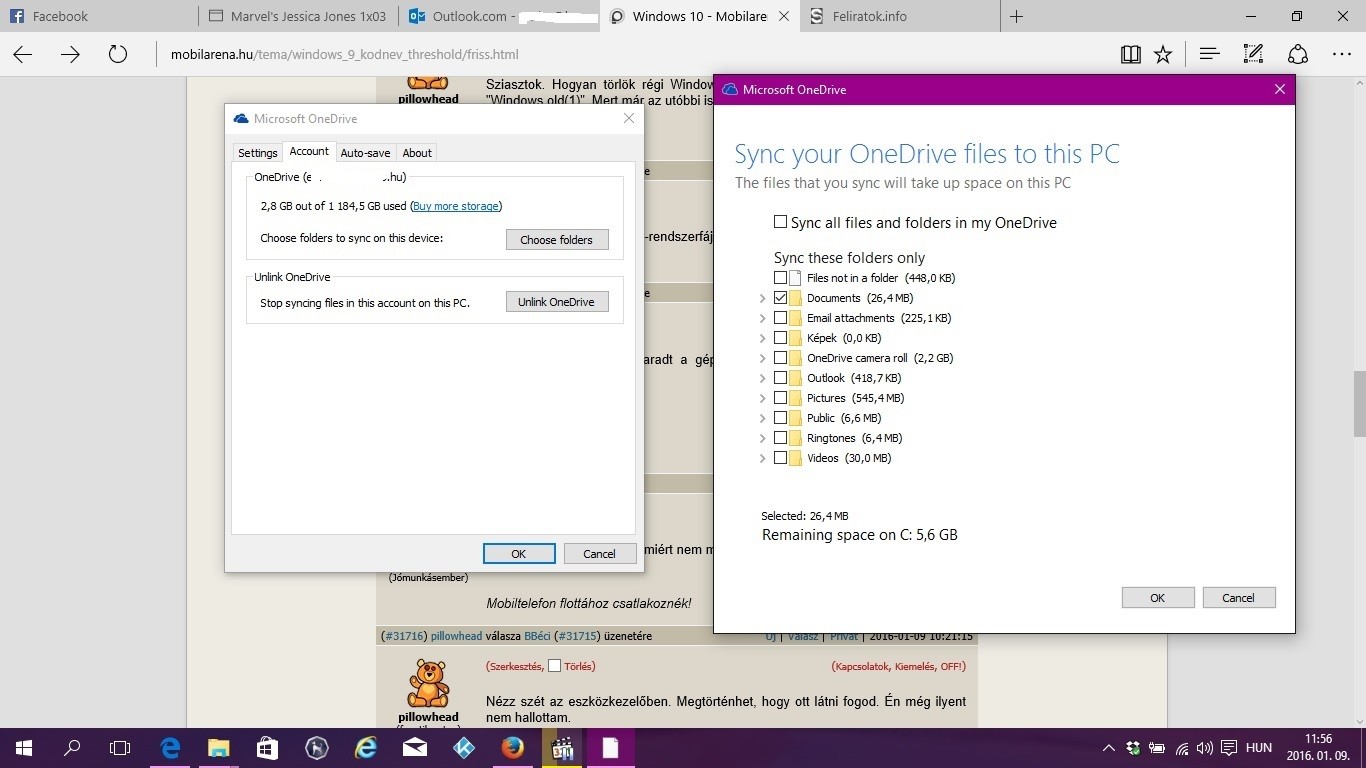
Task: Click the page vertical scrollbar thumb
Action: pos(1360,403)
